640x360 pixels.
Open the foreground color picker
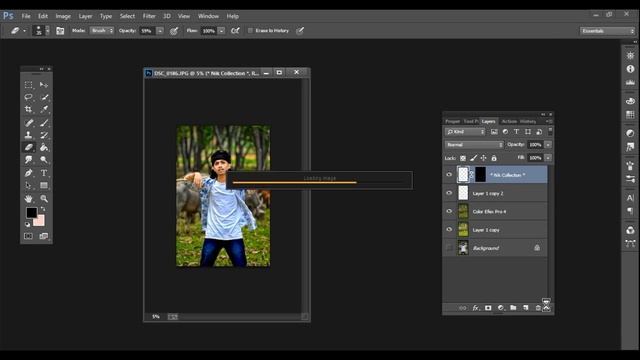click(31, 213)
